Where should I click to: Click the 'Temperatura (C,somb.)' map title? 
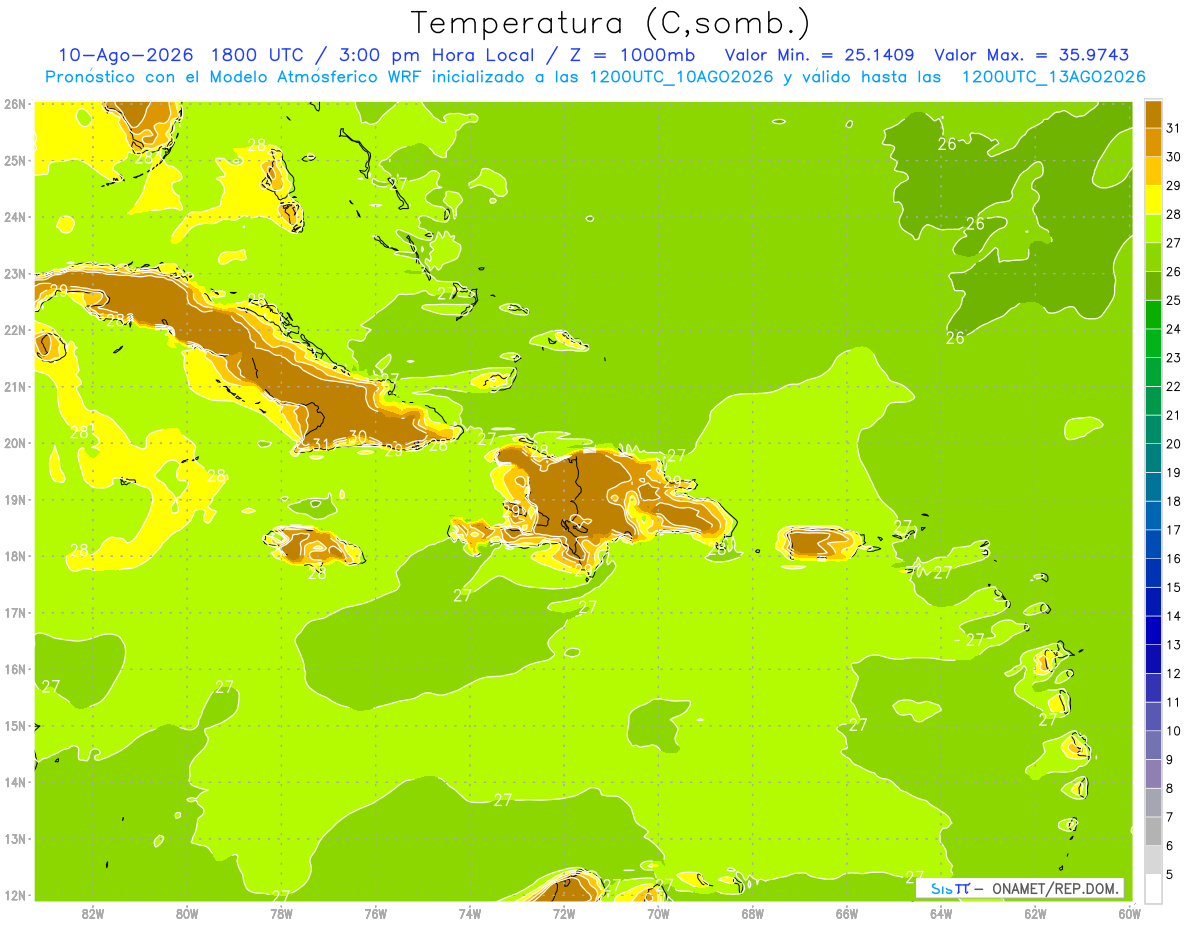pyautogui.click(x=611, y=23)
